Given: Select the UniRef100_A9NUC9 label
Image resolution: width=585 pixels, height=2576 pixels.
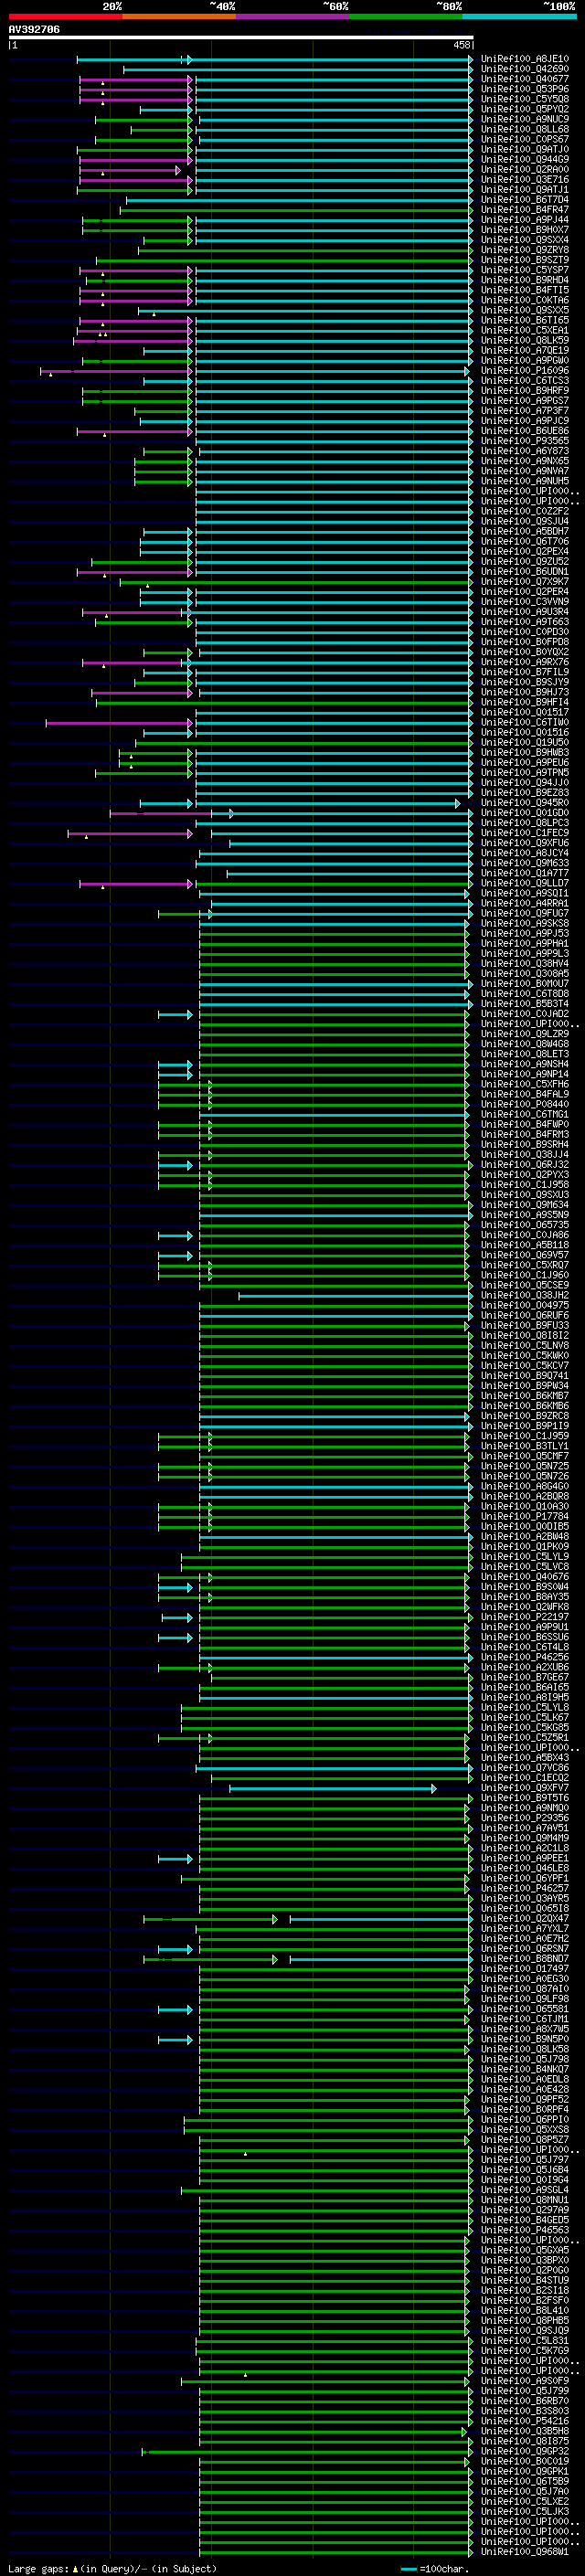Looking at the screenshot, I should [x=524, y=119].
